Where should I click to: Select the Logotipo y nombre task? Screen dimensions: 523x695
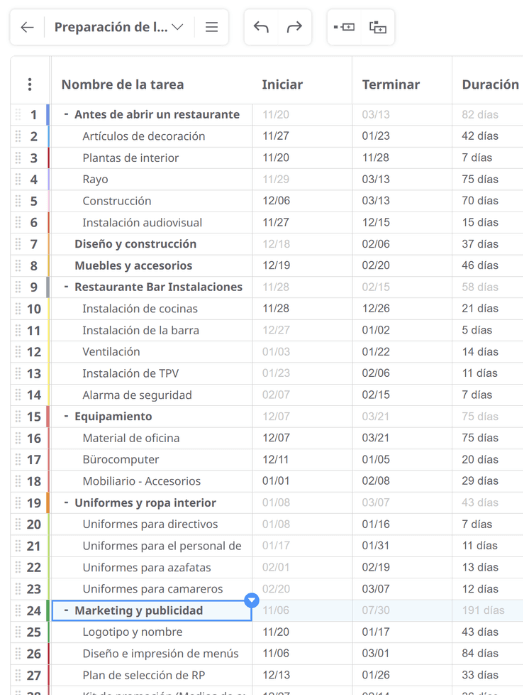tap(132, 632)
